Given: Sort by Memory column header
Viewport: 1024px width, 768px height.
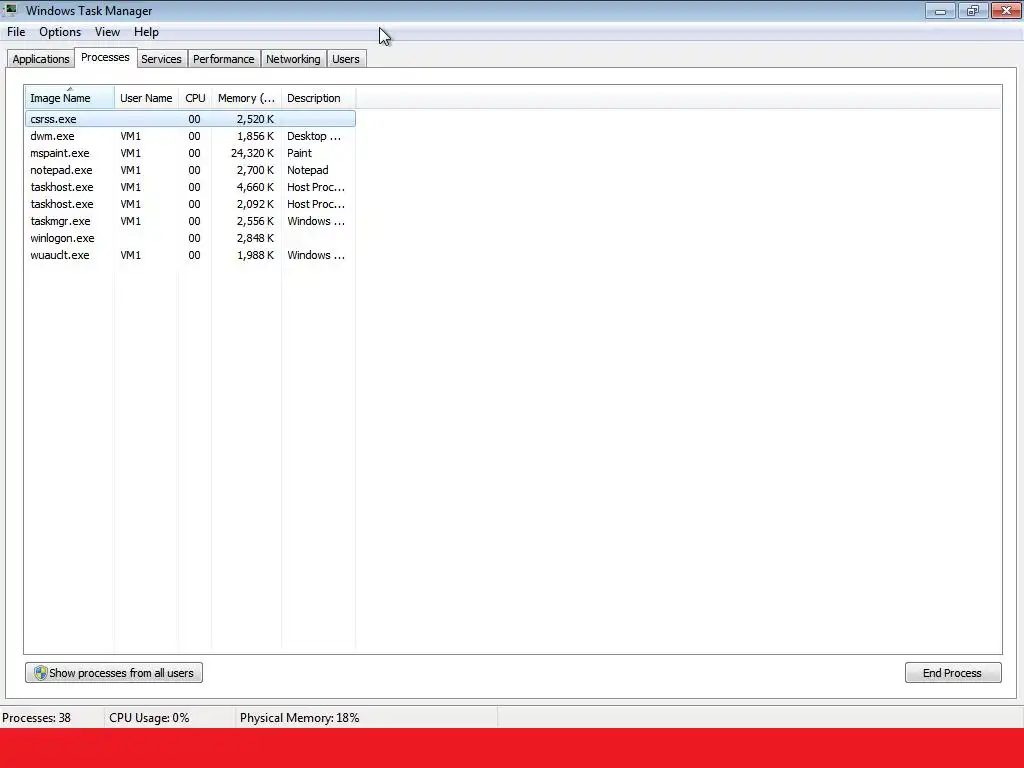Looking at the screenshot, I should (246, 98).
